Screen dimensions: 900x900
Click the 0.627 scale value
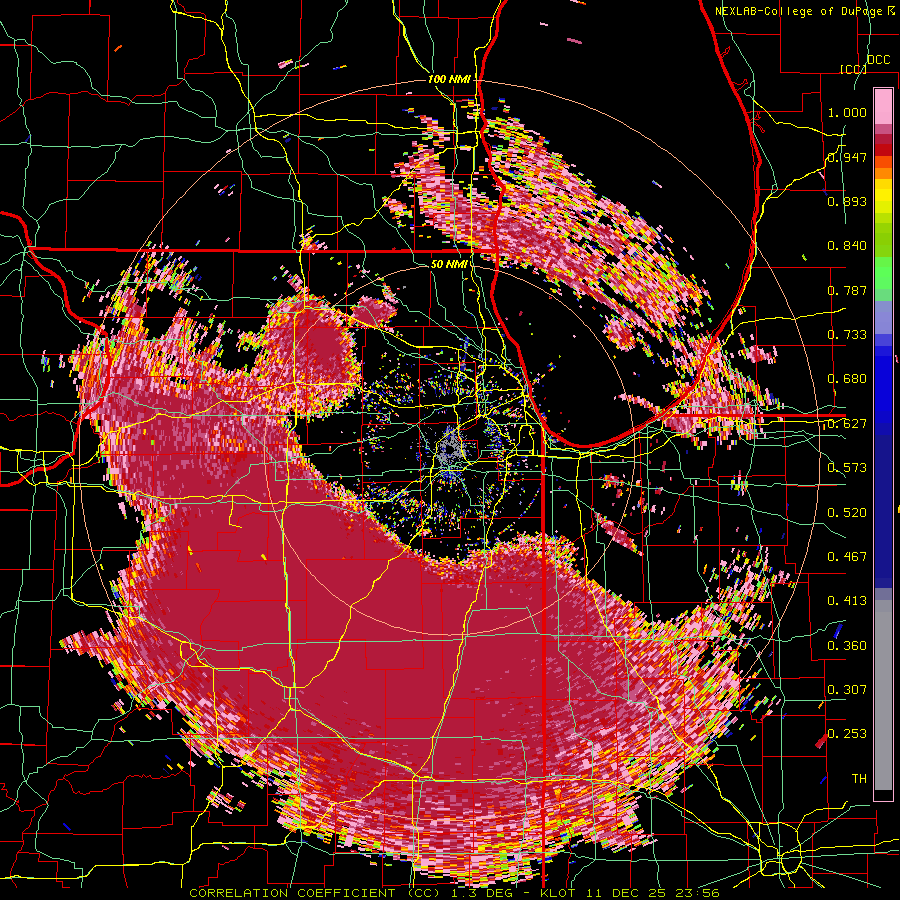tap(847, 424)
